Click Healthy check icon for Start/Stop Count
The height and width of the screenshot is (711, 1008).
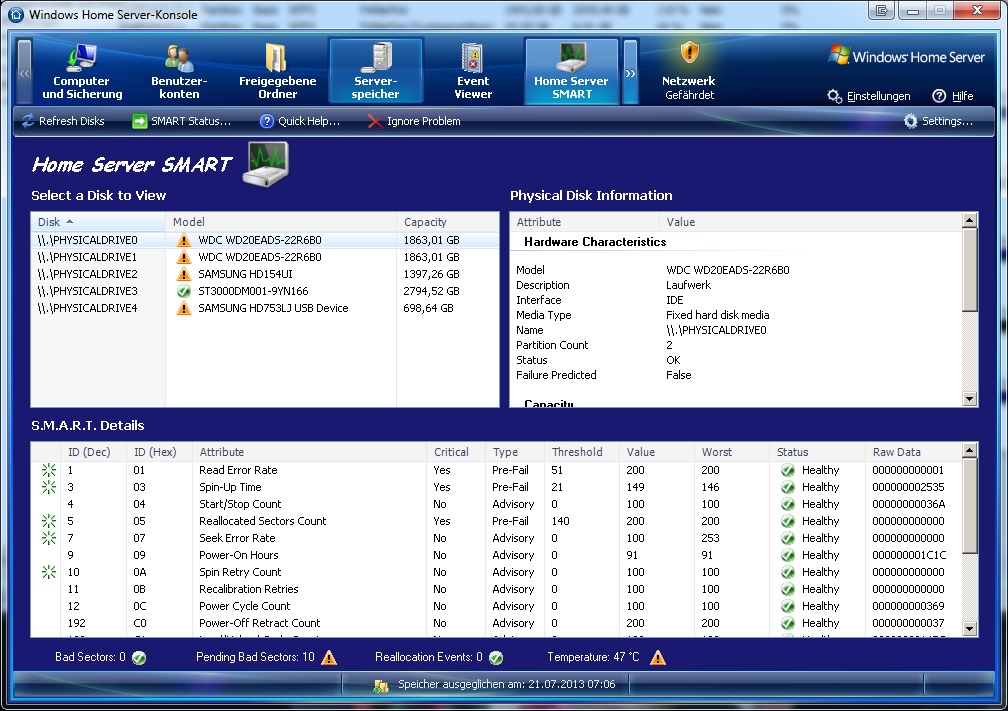788,504
